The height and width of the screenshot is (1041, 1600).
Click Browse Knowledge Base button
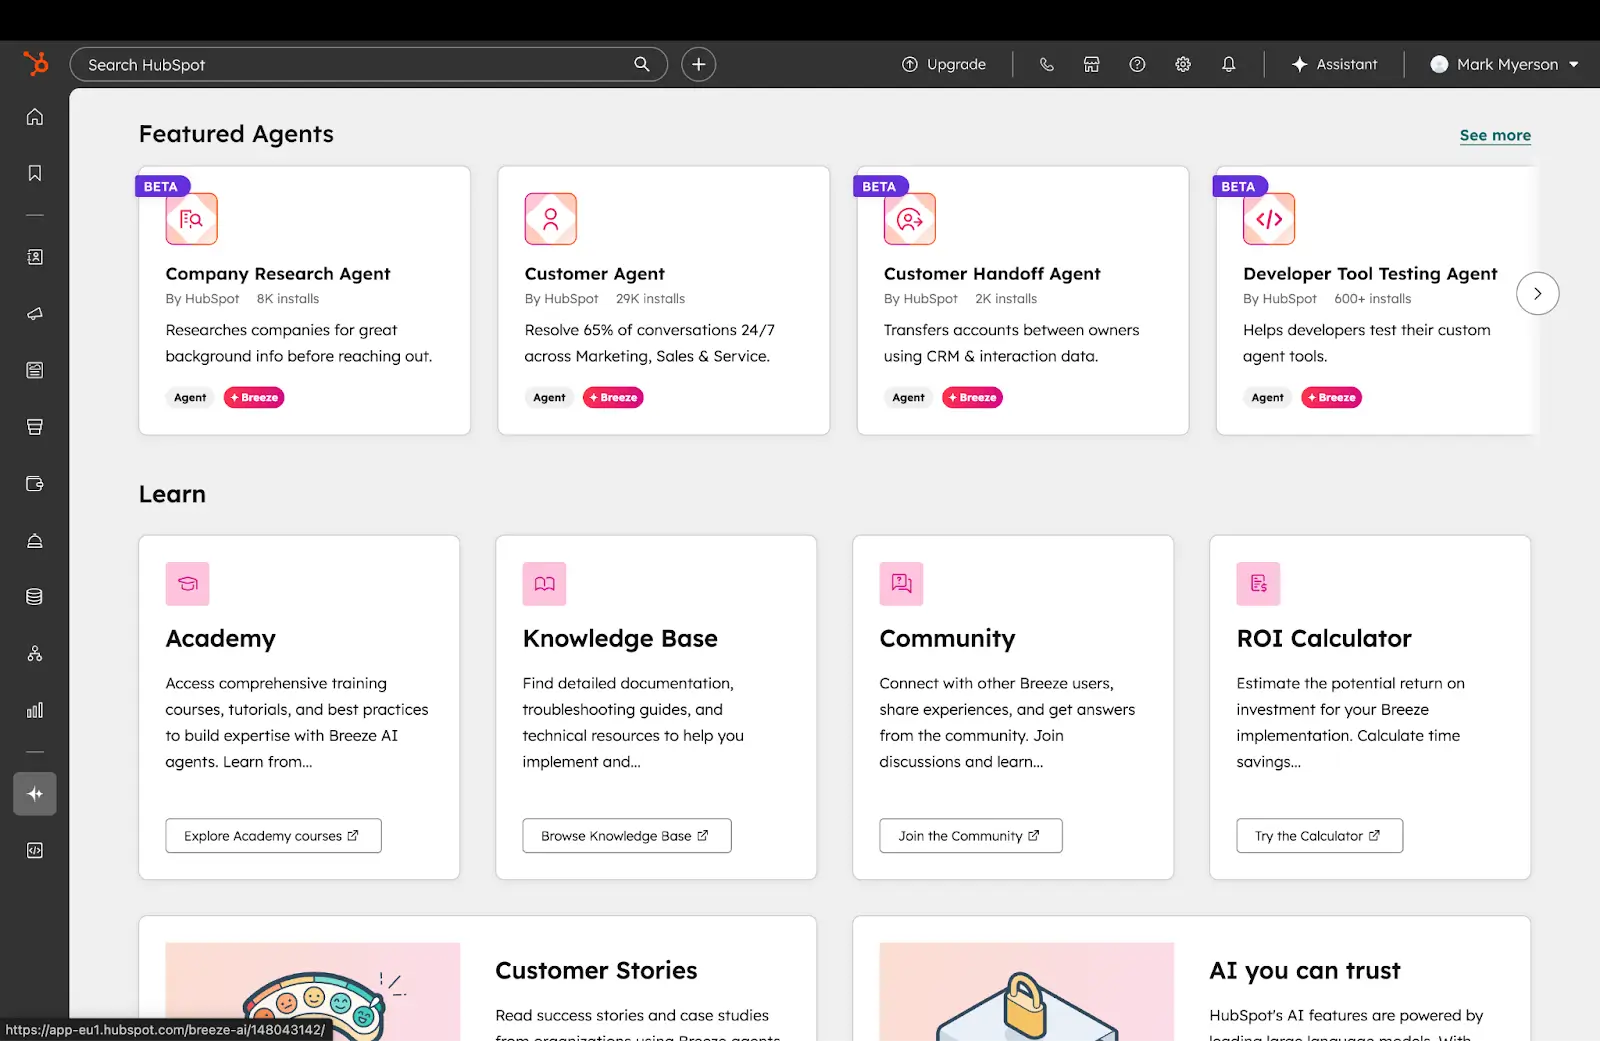coord(627,836)
